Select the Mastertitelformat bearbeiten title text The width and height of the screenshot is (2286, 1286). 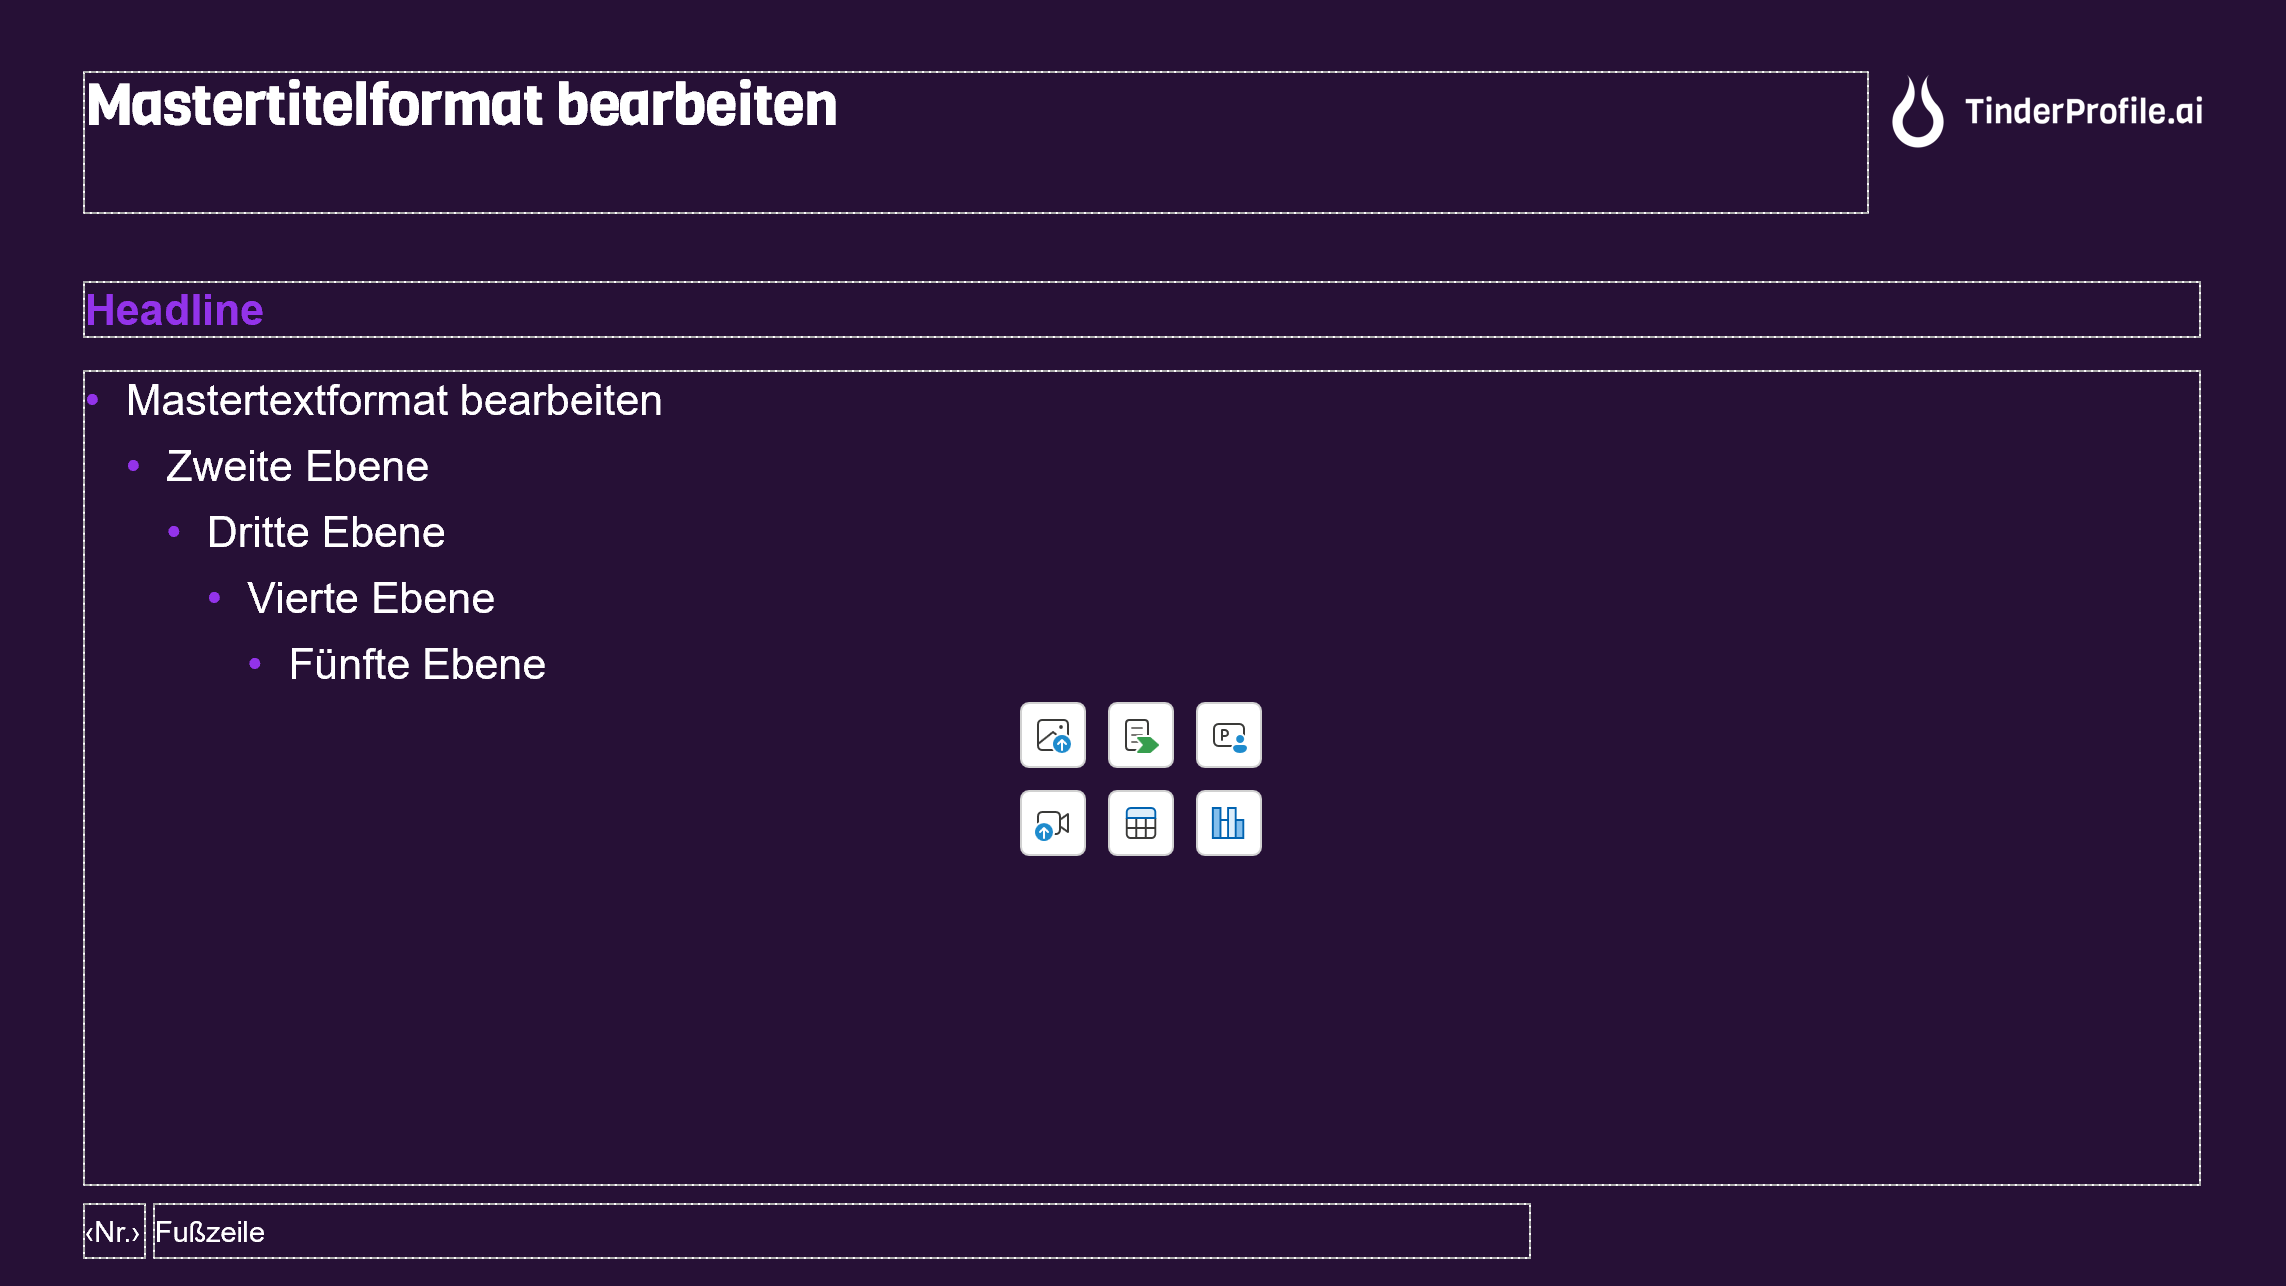461,105
